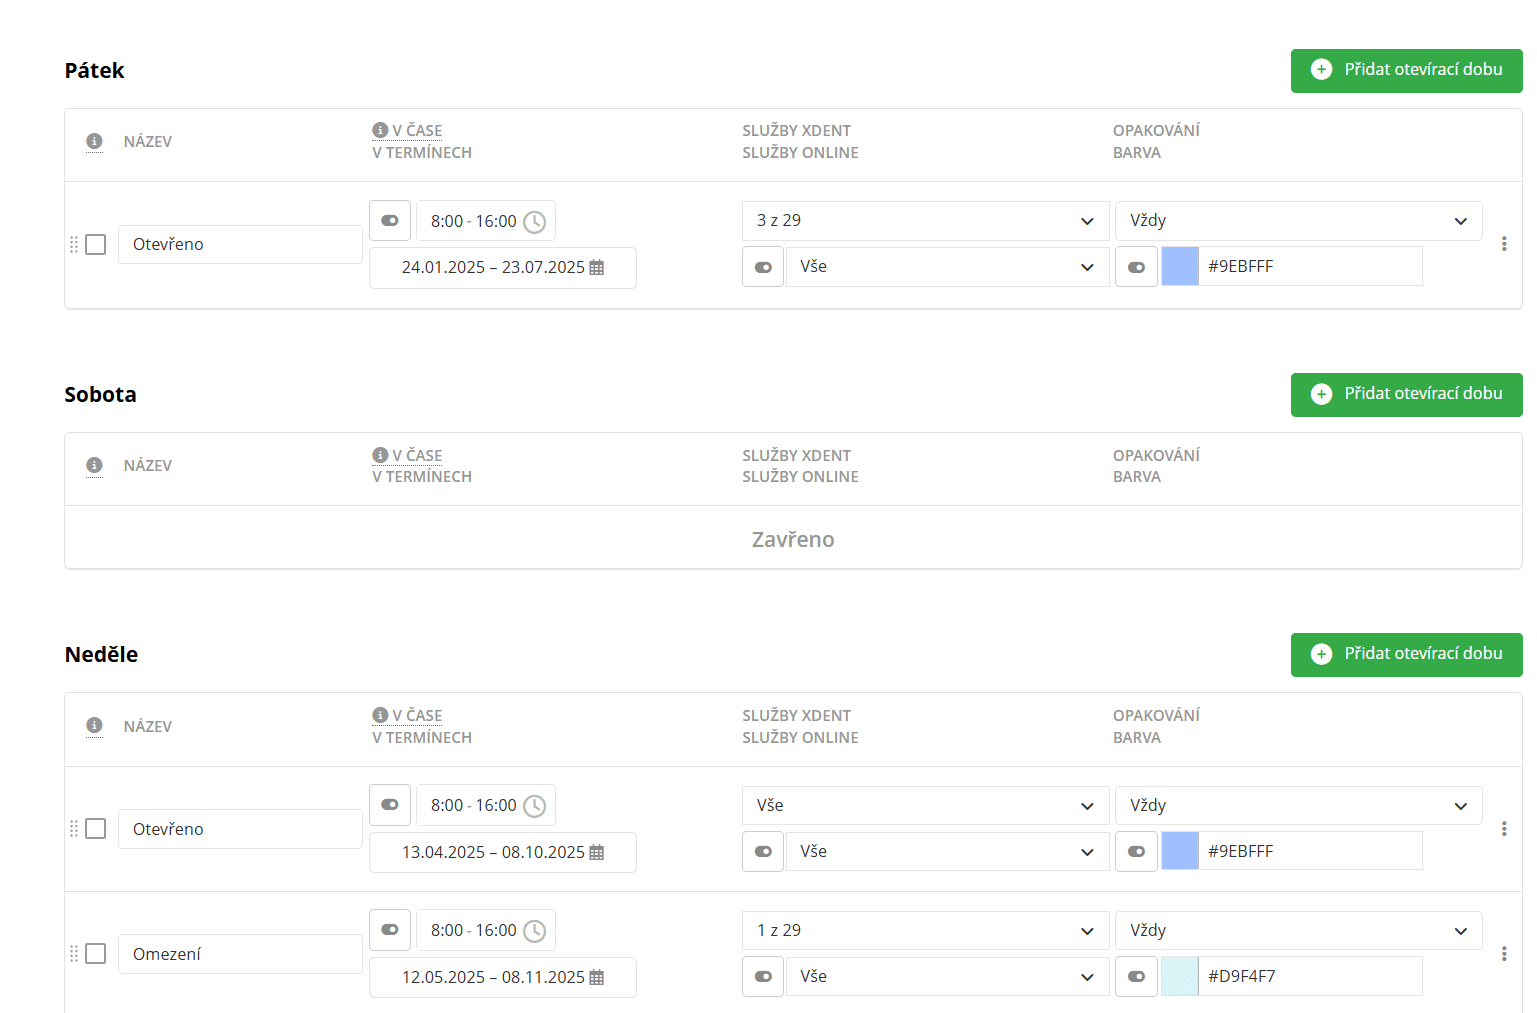Click the 'Pátek' section heading

(x=95, y=70)
